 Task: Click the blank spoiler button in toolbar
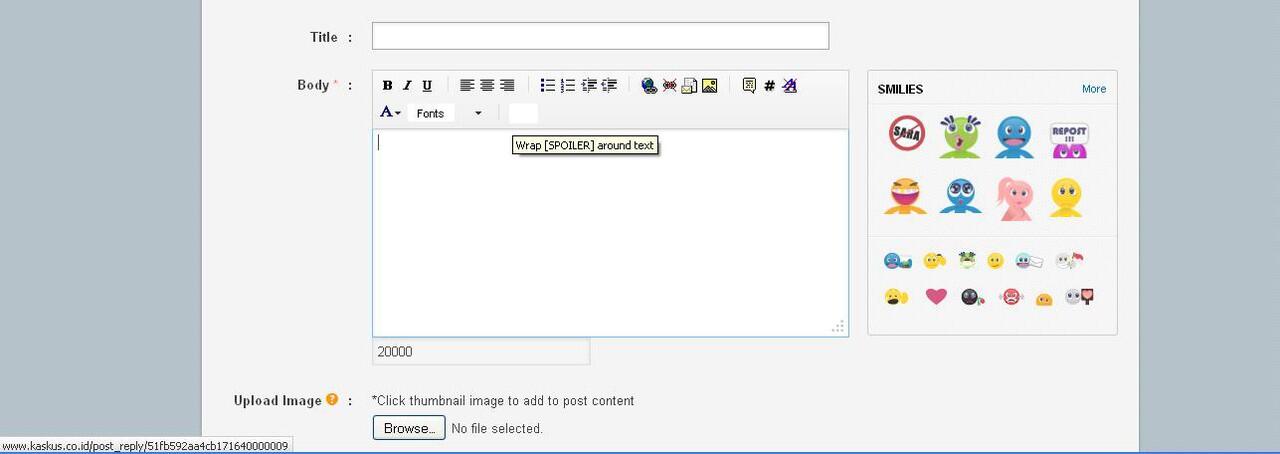[523, 113]
